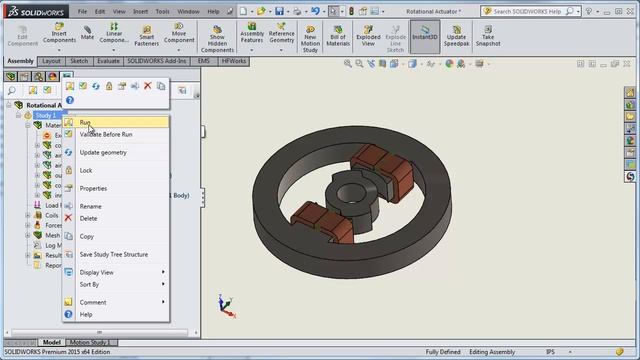Toggle the Instant3D button
This screenshot has height=360, width=640.
(425, 37)
